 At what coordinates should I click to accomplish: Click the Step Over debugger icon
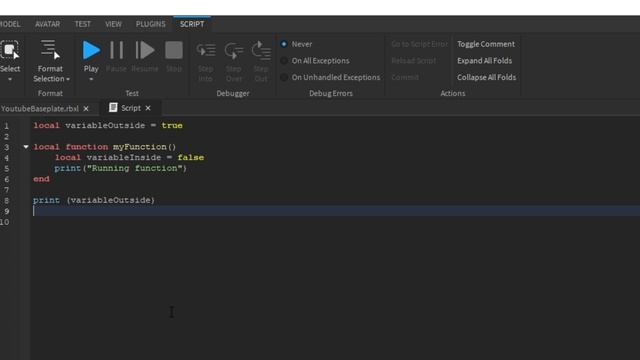pos(234,51)
